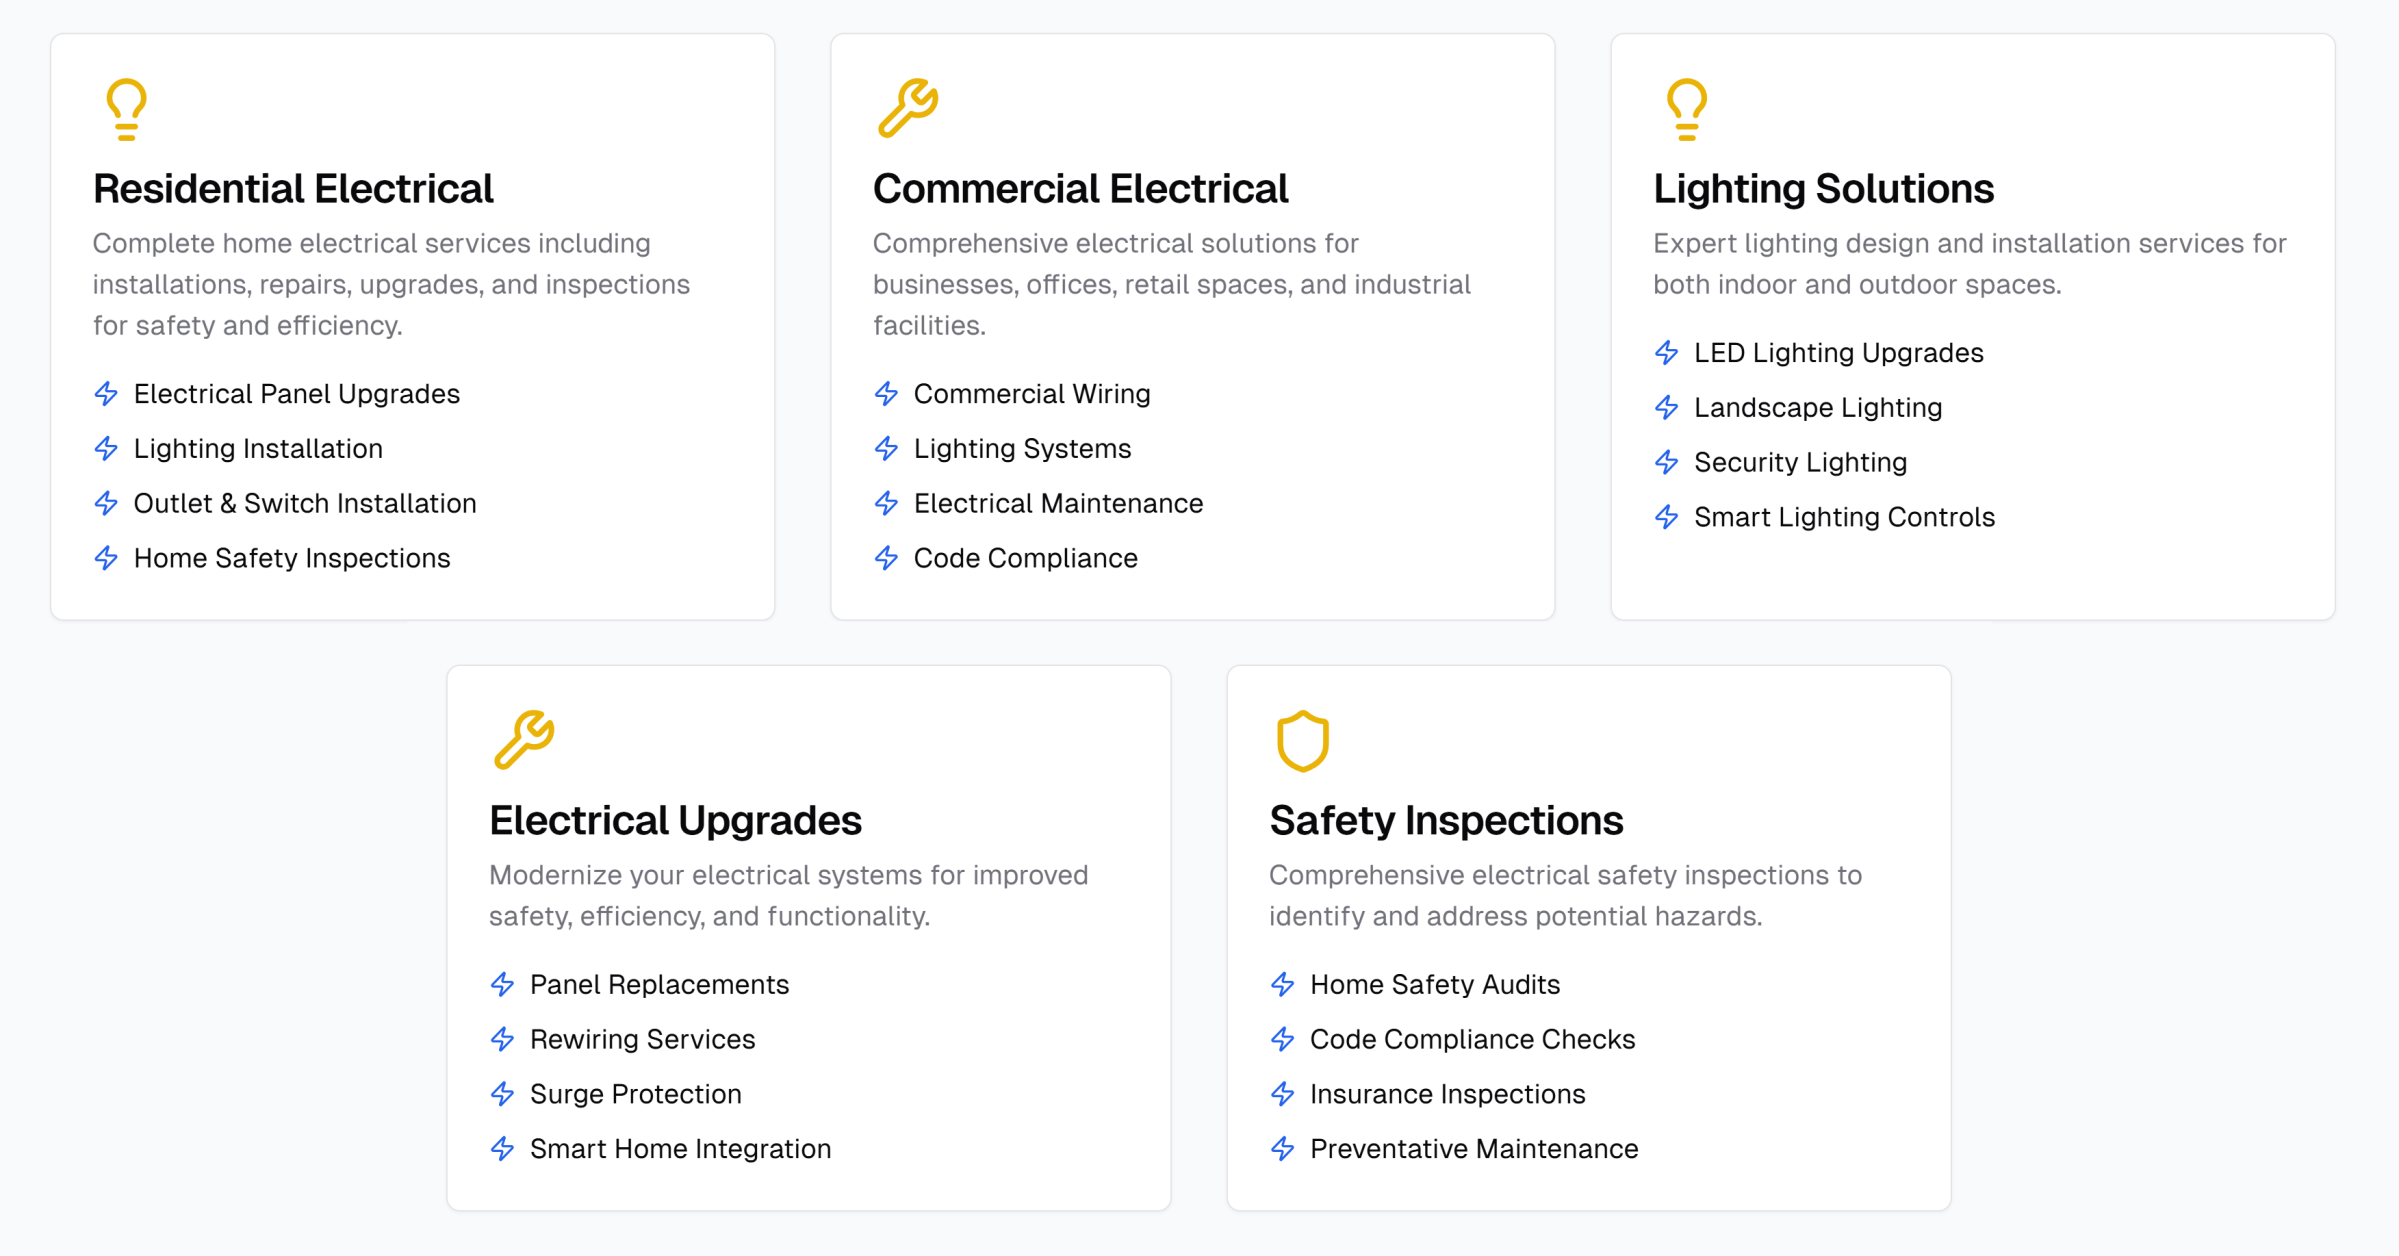Select the Lighting Solutions heading
This screenshot has height=1256, width=2399.
(x=1823, y=189)
